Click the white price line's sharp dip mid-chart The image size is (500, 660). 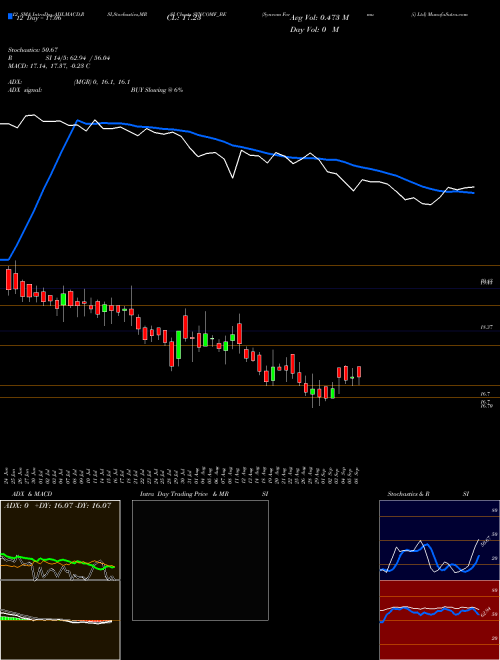pos(232,178)
